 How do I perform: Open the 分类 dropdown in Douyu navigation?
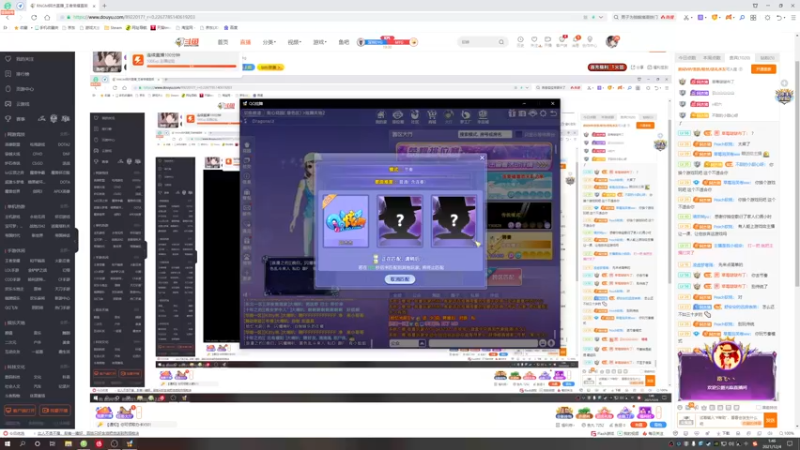pos(269,42)
